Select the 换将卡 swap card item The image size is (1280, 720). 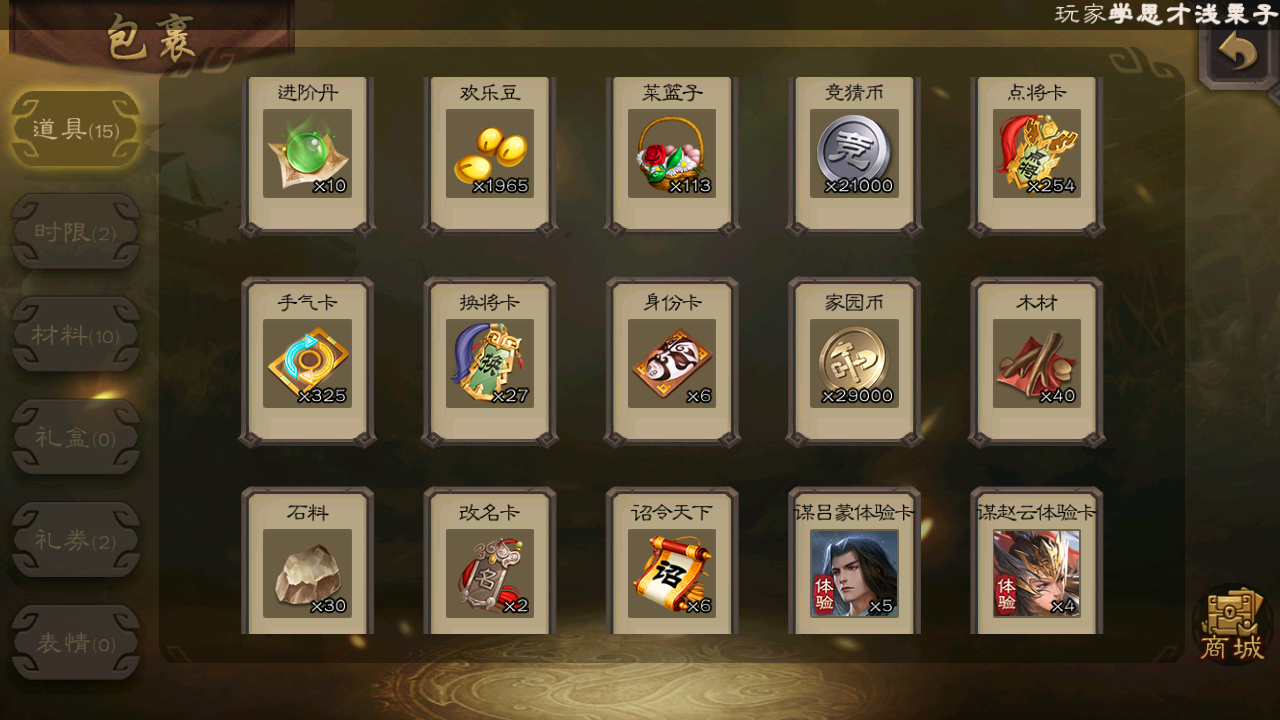click(x=489, y=363)
